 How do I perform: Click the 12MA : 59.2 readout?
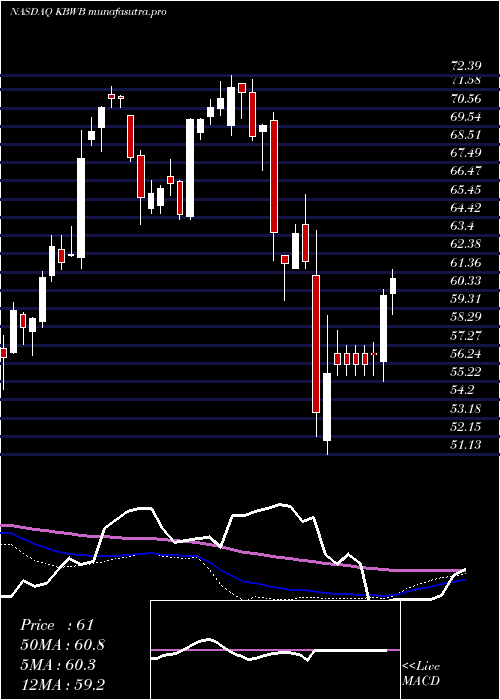click(63, 684)
